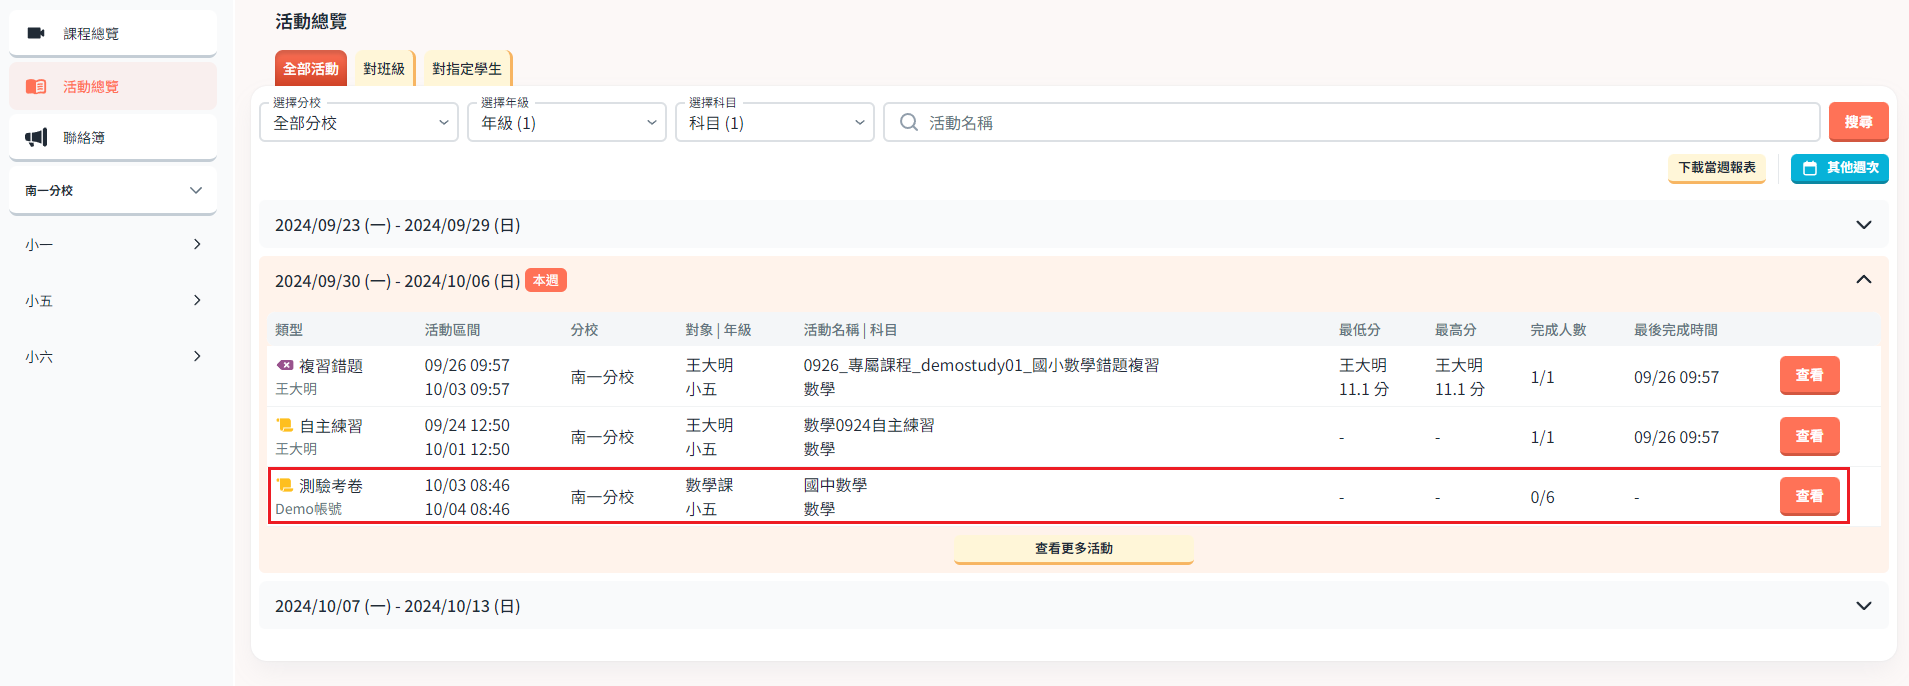
Task: Open 聯絡簿 in the sidebar
Action: click(x=113, y=137)
